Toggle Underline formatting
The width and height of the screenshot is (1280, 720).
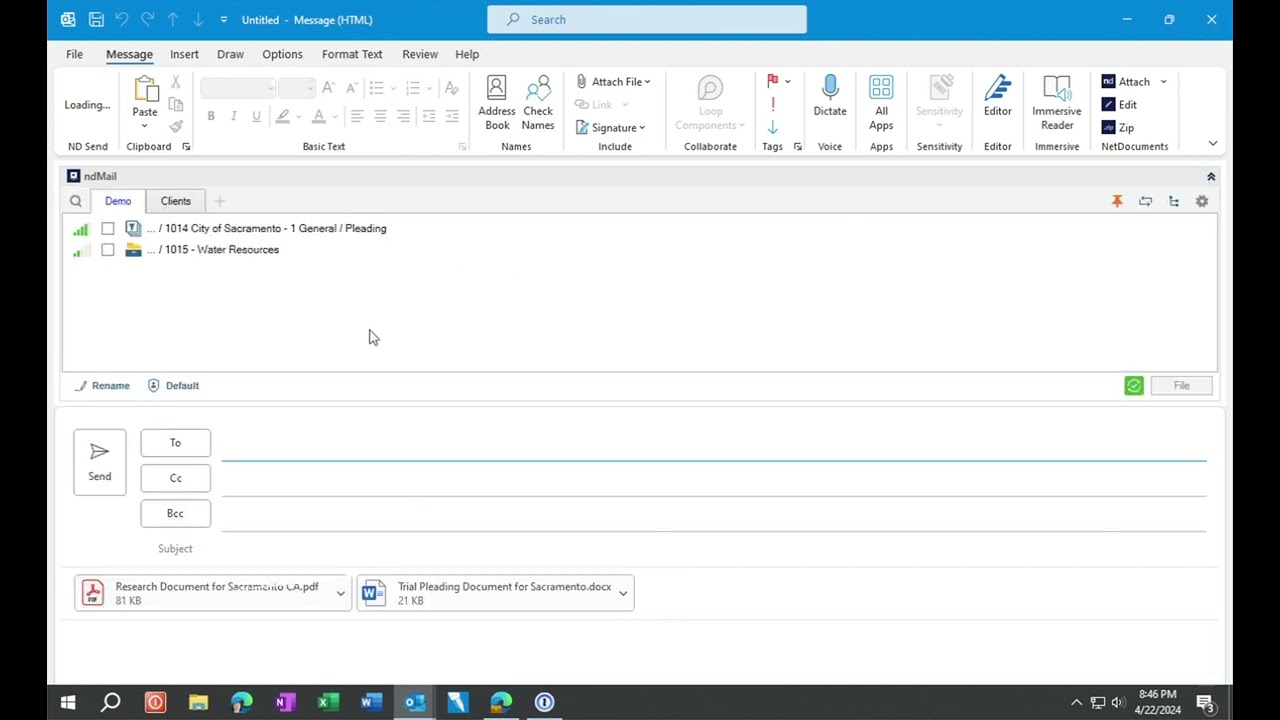coord(256,116)
